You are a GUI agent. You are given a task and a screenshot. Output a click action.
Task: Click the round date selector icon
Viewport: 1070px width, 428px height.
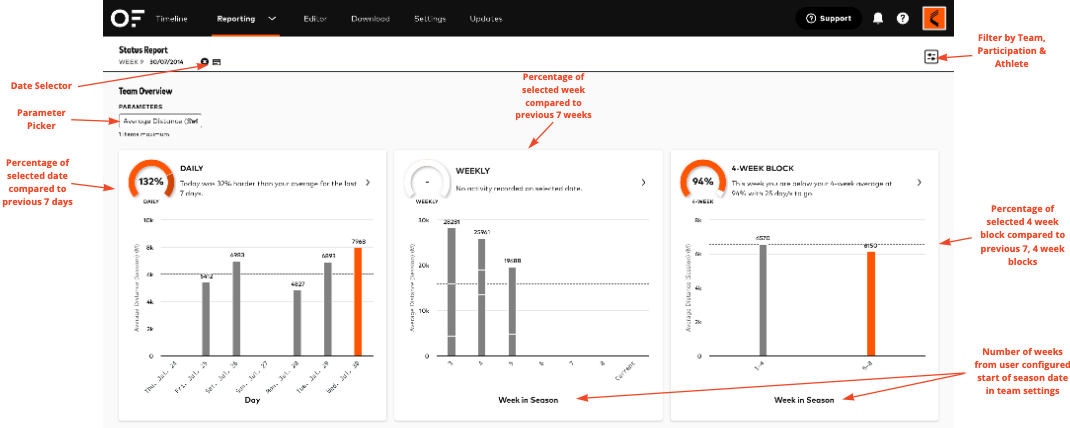point(205,62)
